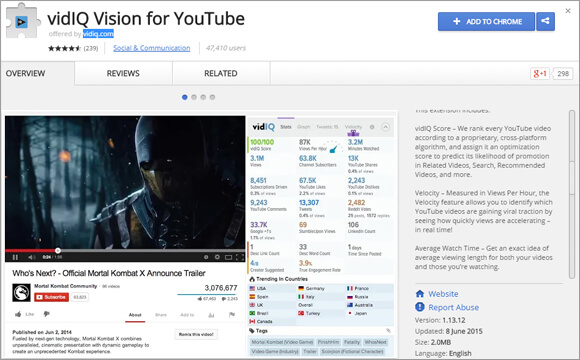Click the Canada flag in trending countries
Viewport: 580px width, 360px height.
pos(252,322)
